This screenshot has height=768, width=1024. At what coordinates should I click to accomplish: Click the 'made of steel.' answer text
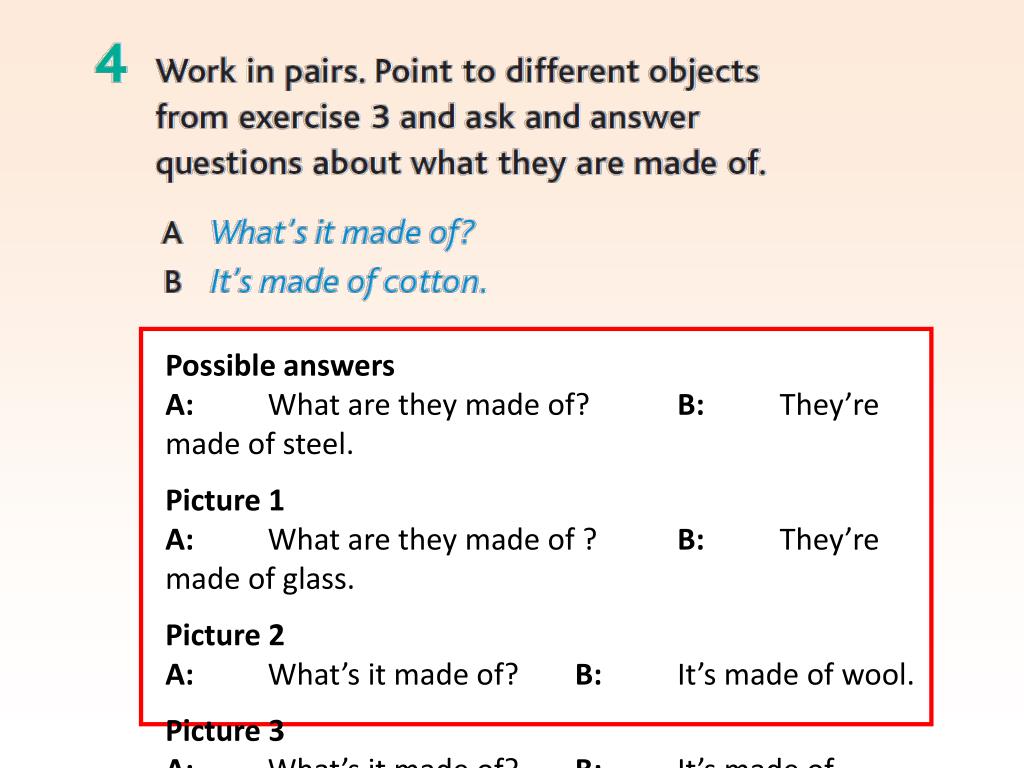point(260,444)
